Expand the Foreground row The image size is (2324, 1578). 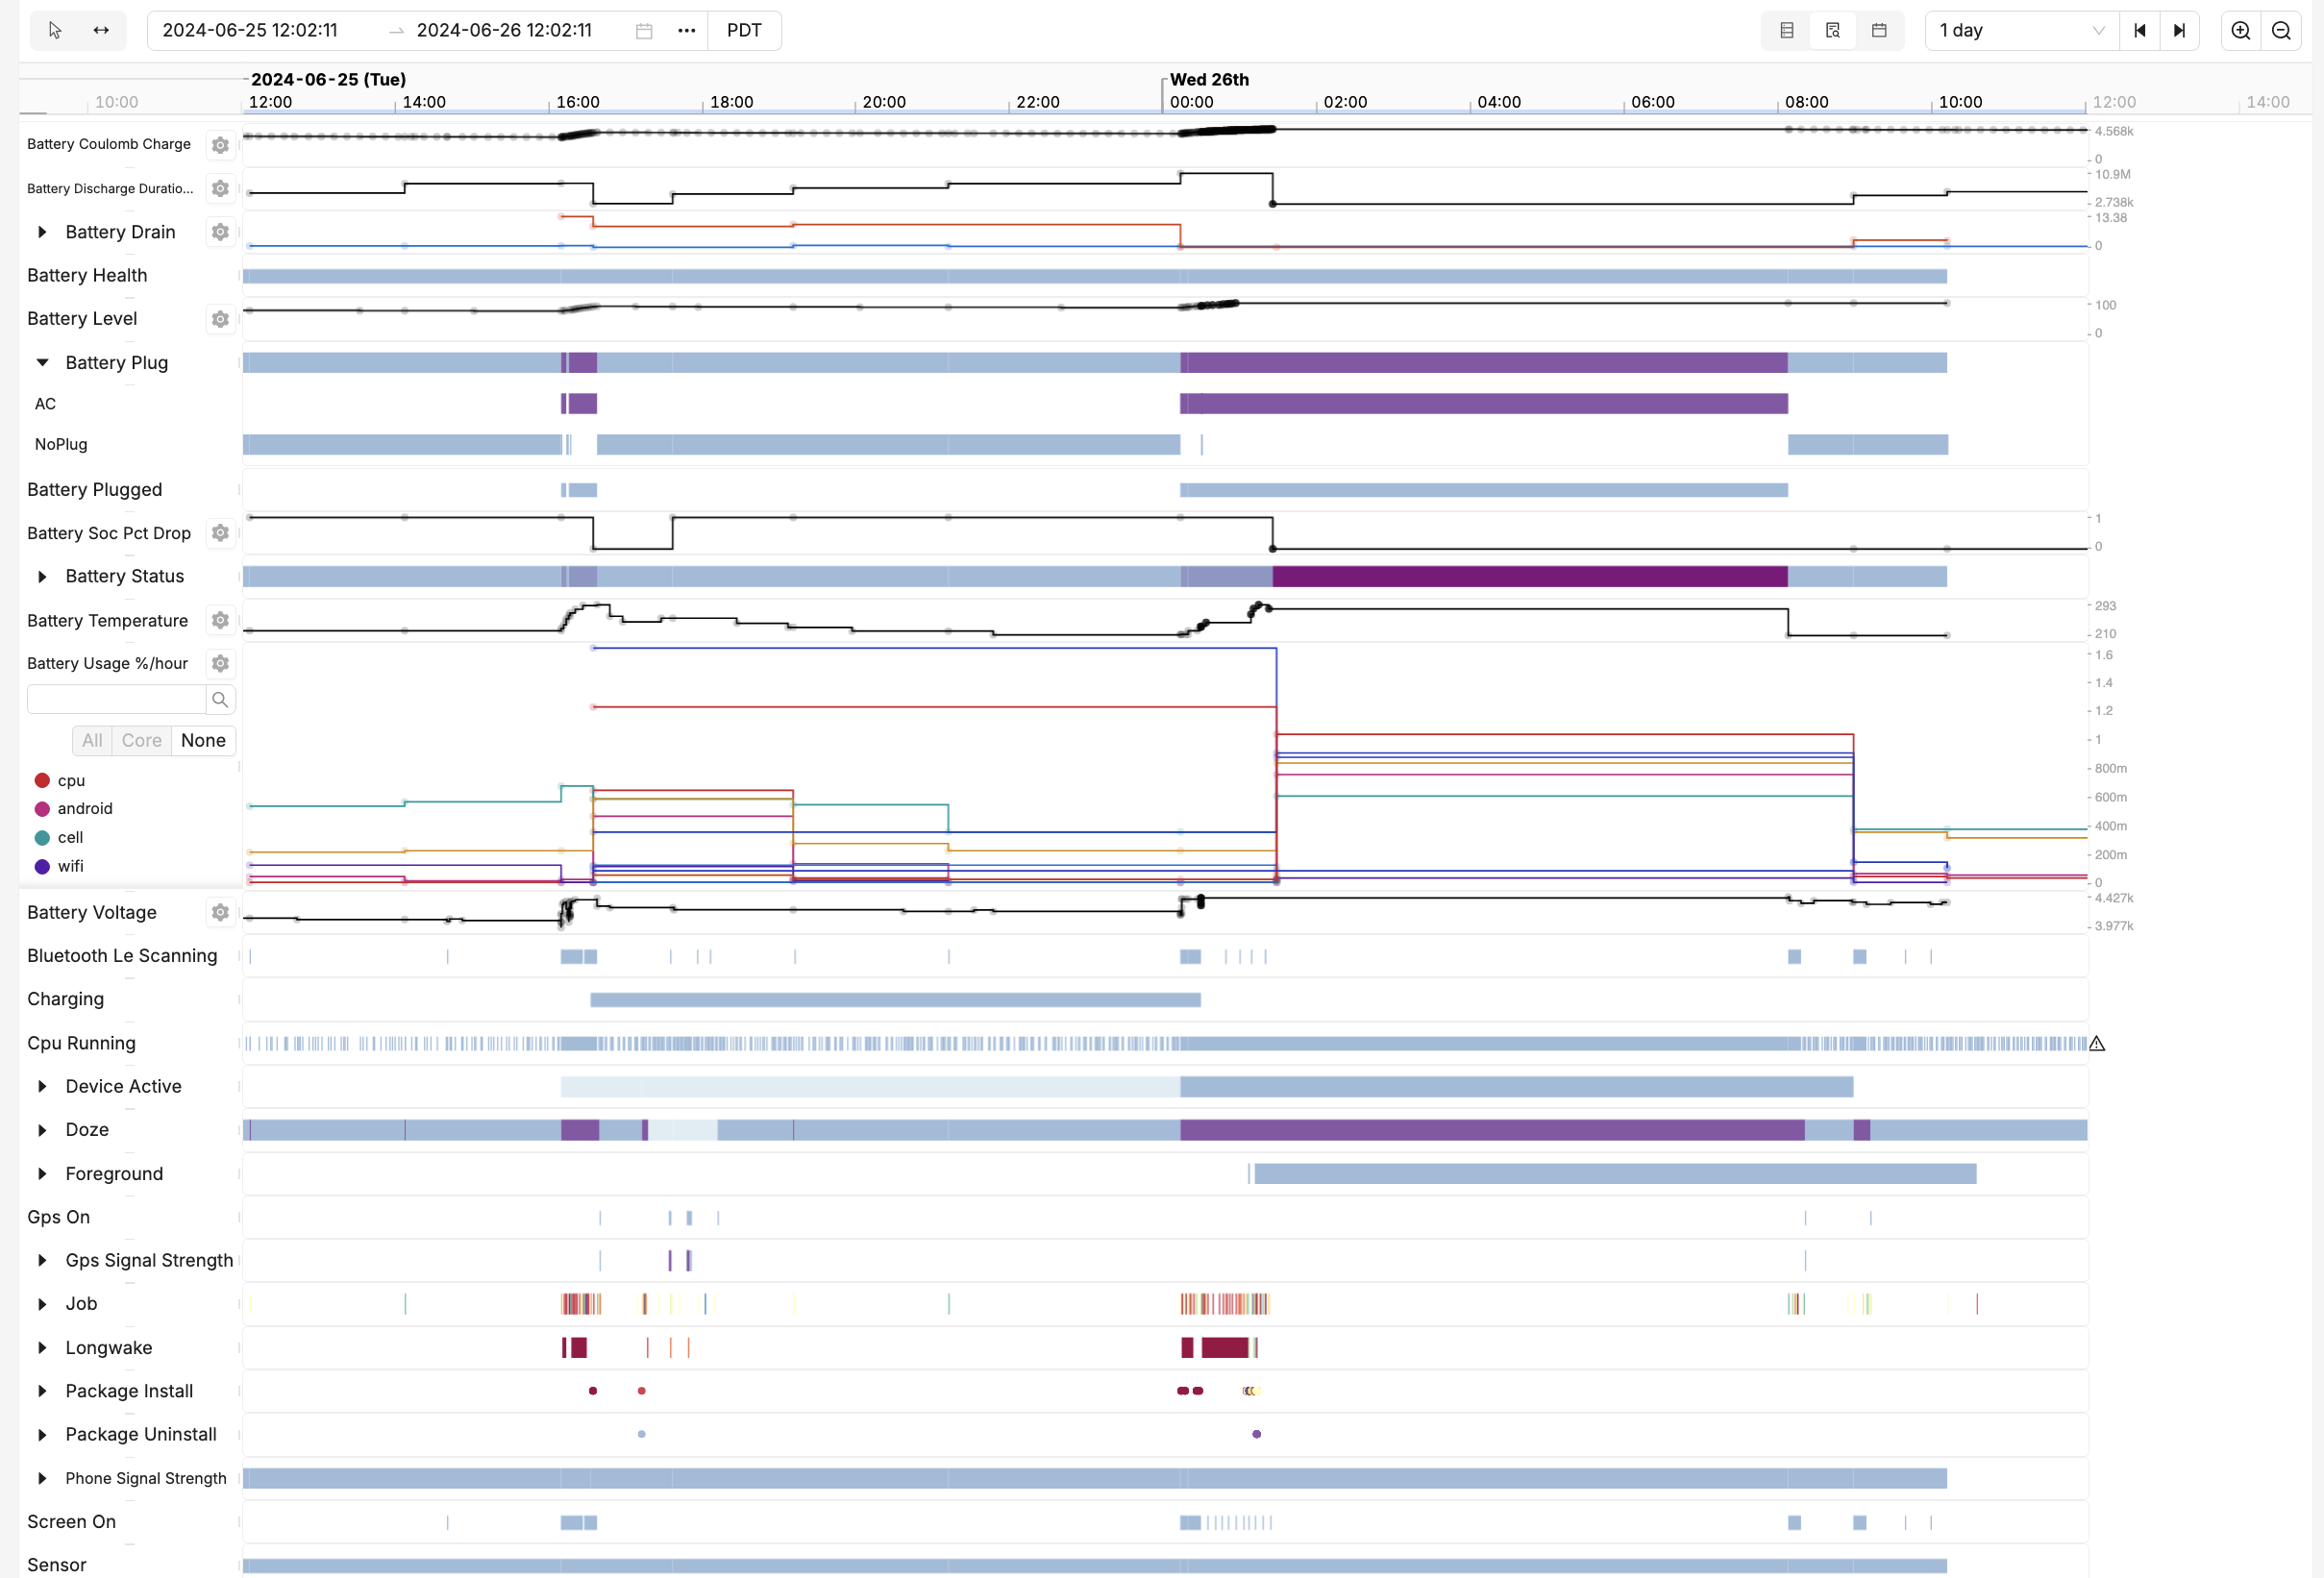42,1173
